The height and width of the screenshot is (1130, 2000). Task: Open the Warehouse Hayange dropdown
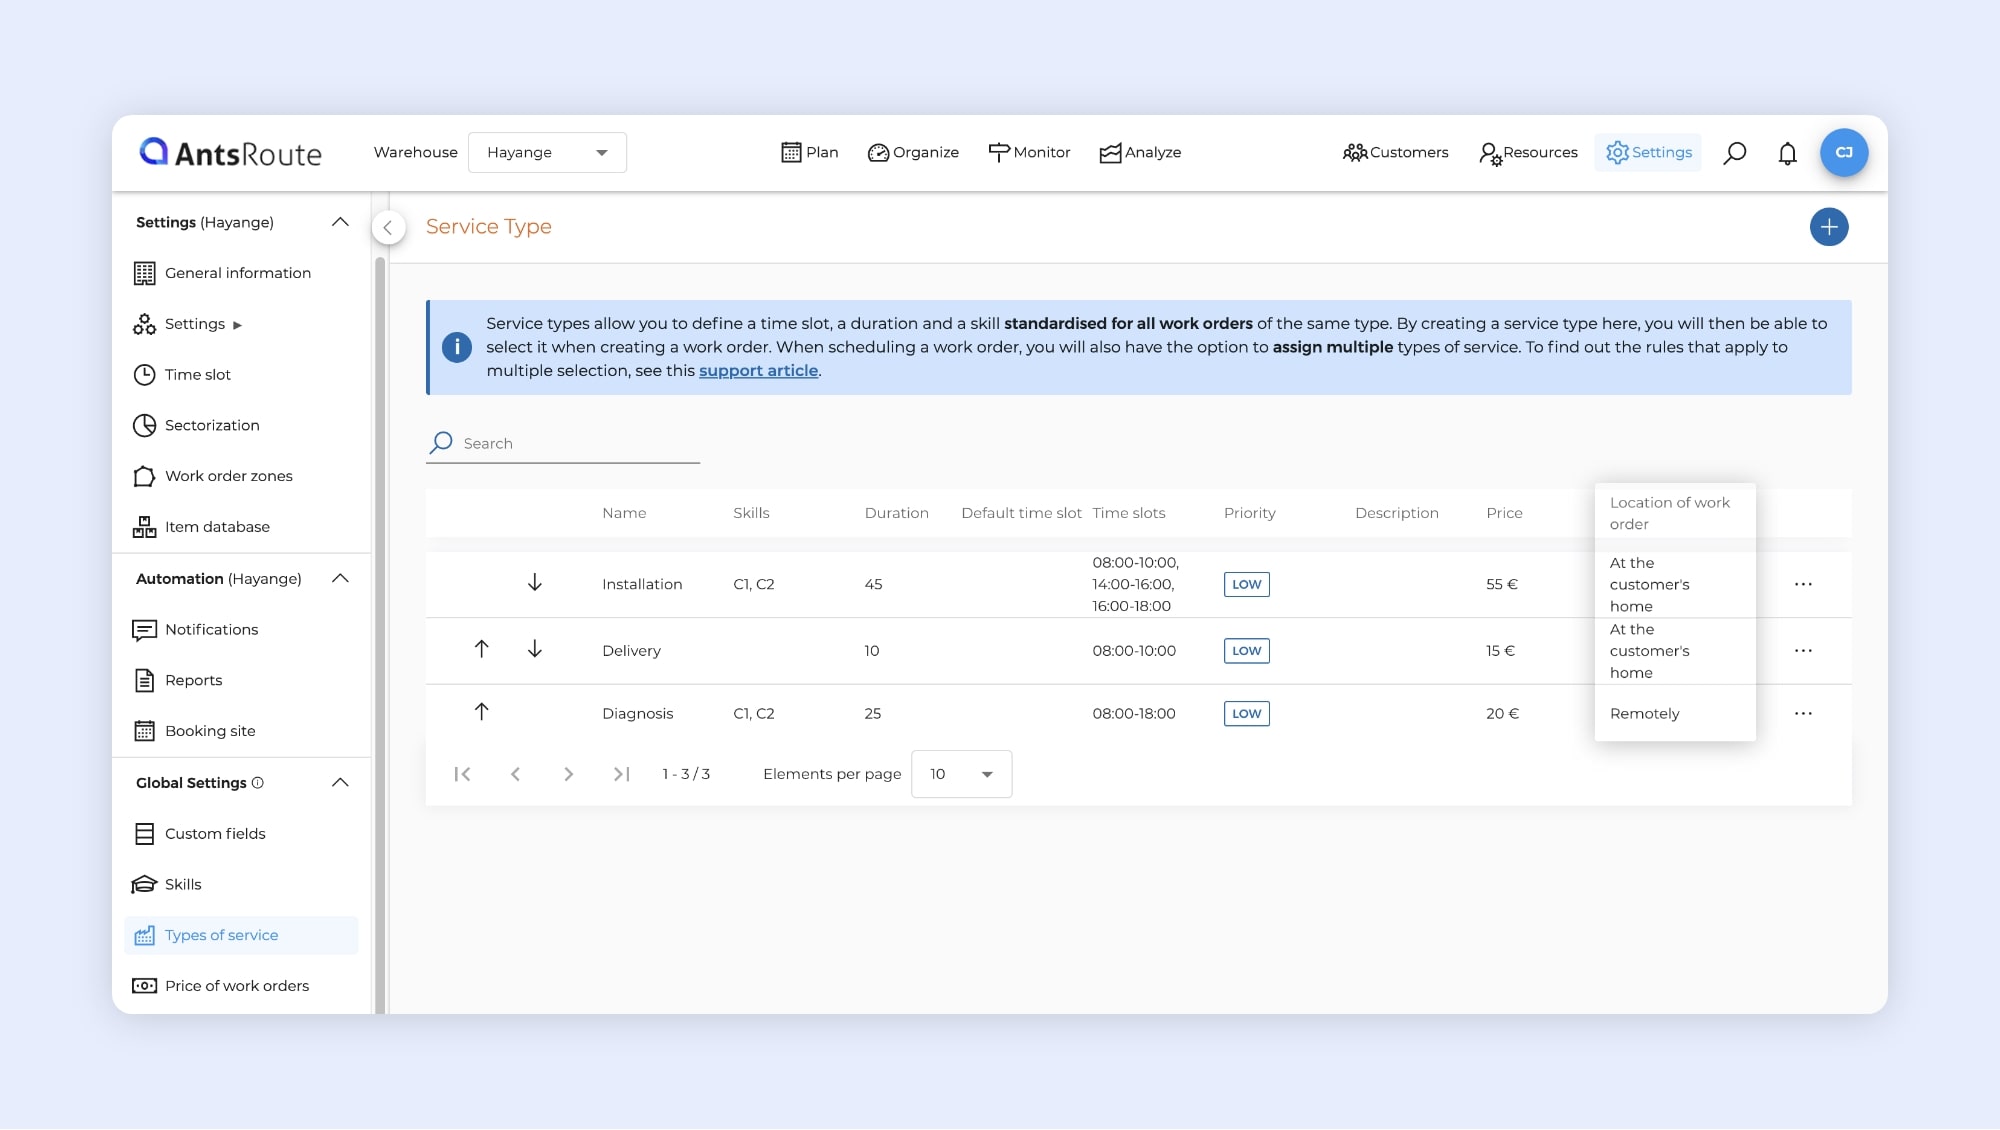coord(547,153)
